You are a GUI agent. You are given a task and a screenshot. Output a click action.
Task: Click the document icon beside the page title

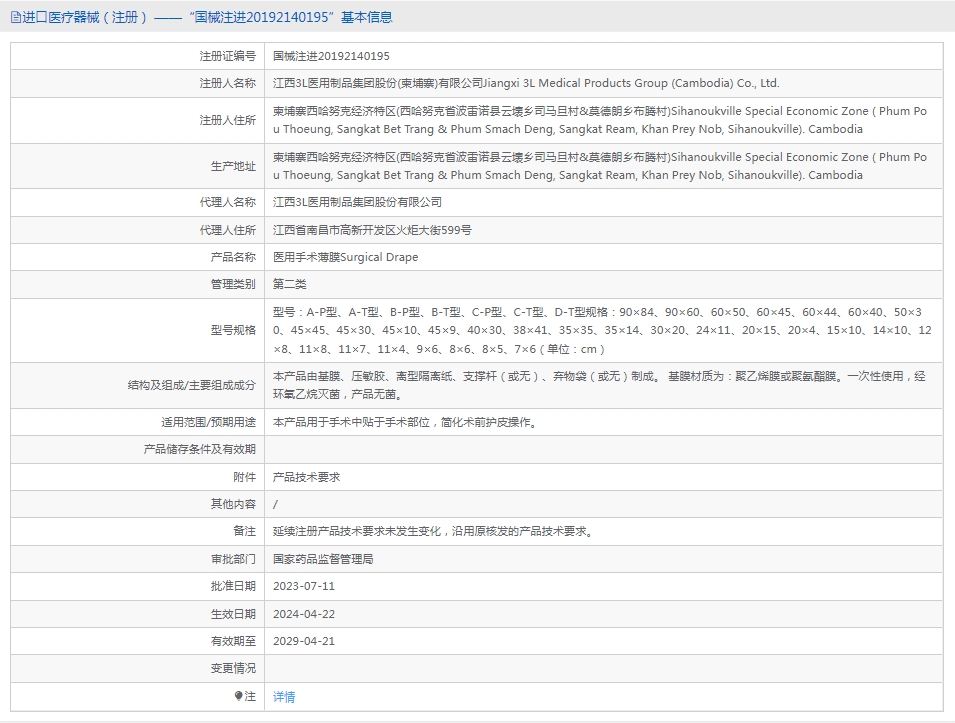15,18
